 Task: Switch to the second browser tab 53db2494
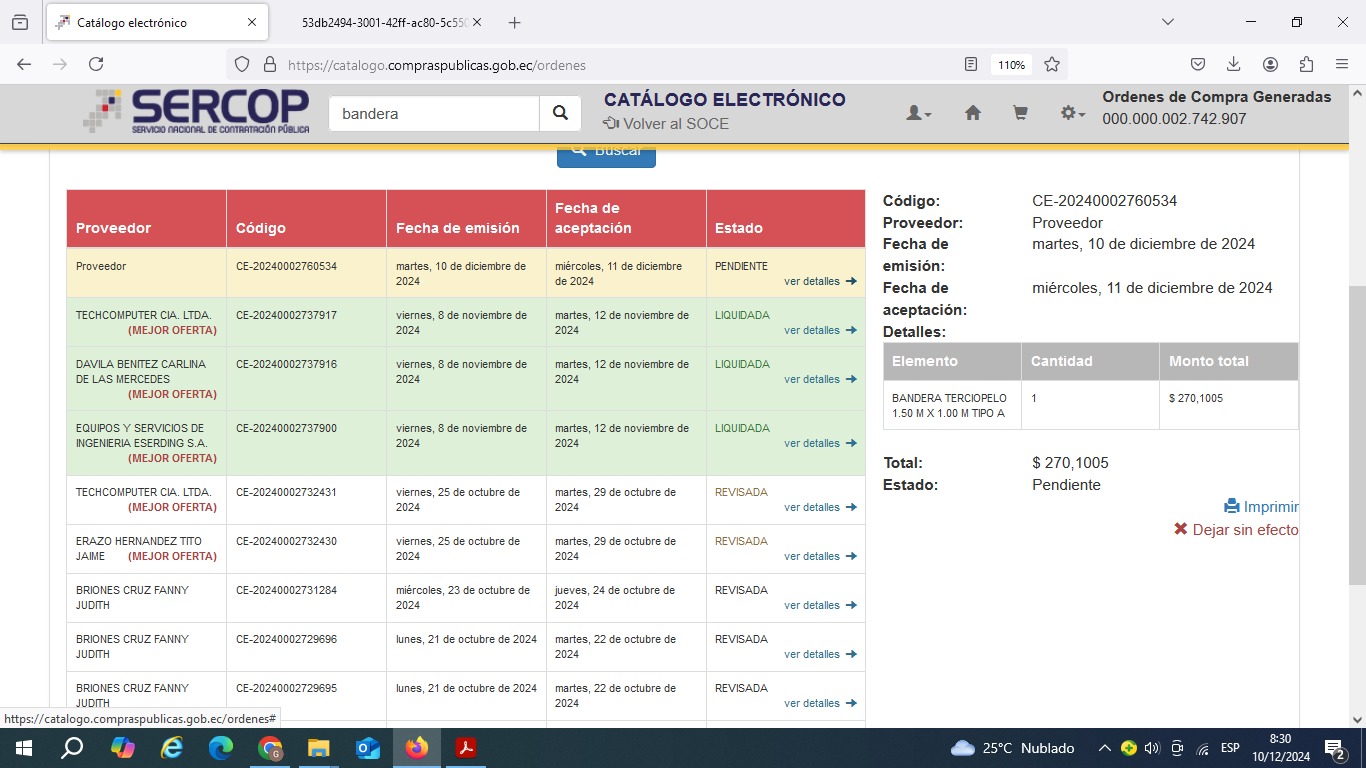click(385, 22)
